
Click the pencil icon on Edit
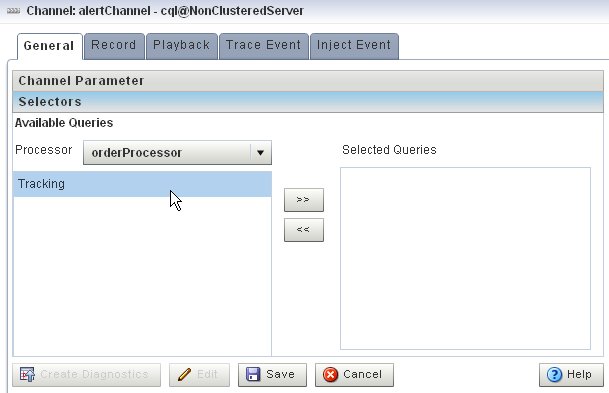(x=184, y=375)
